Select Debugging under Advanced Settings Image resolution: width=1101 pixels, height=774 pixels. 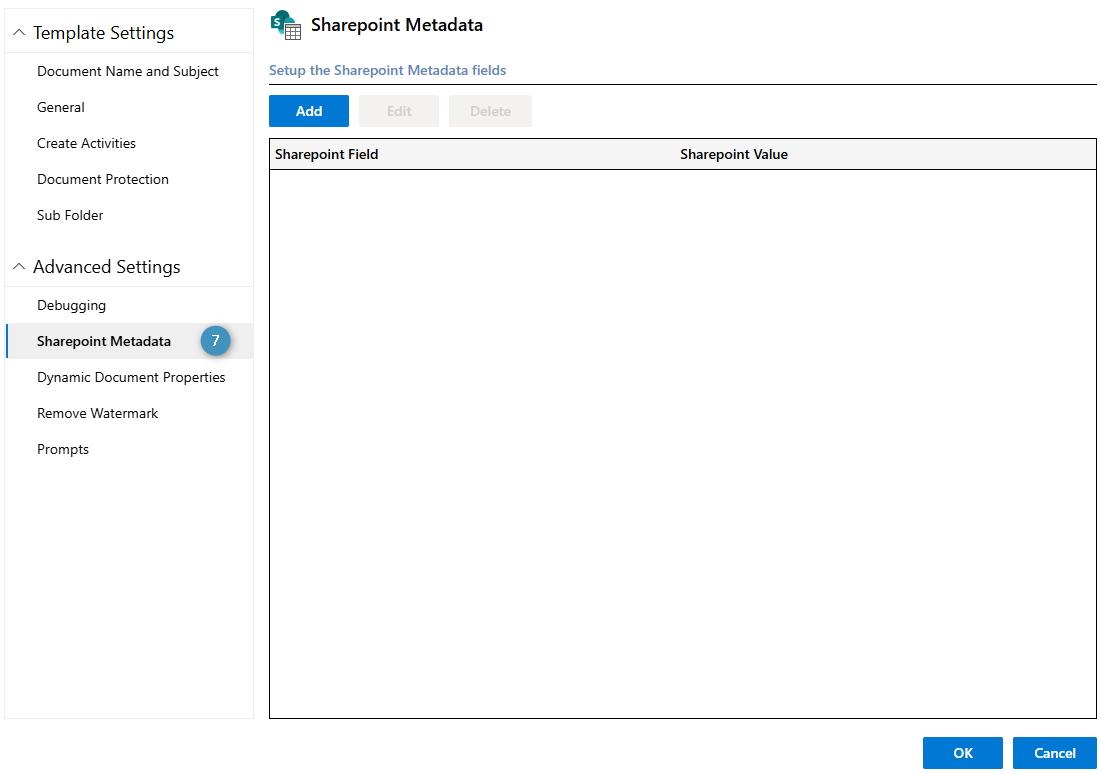(72, 305)
